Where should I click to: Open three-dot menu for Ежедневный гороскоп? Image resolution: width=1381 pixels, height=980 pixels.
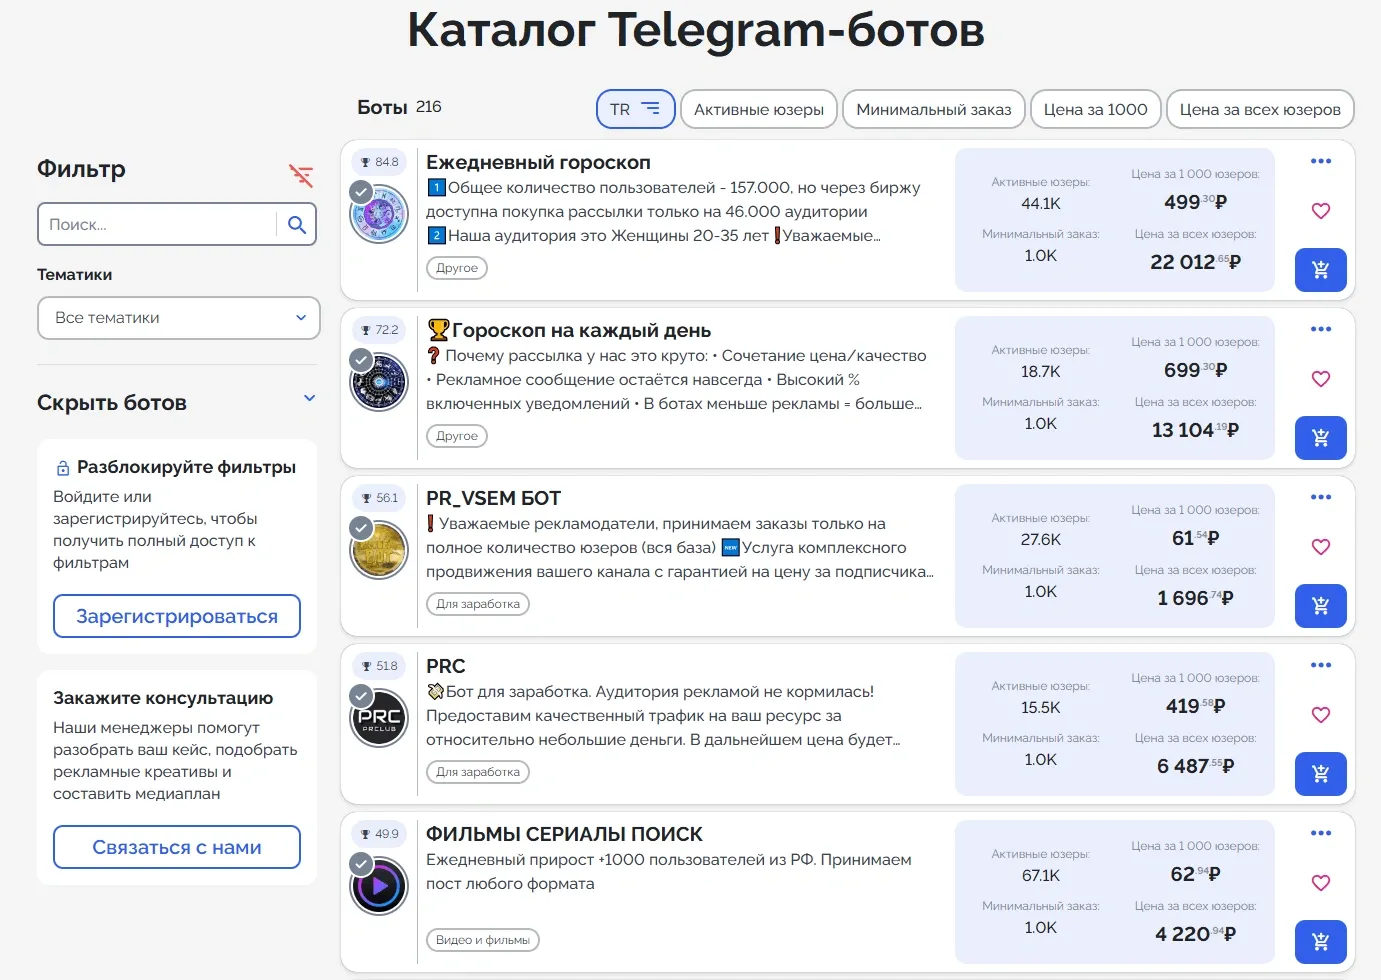pyautogui.click(x=1321, y=161)
